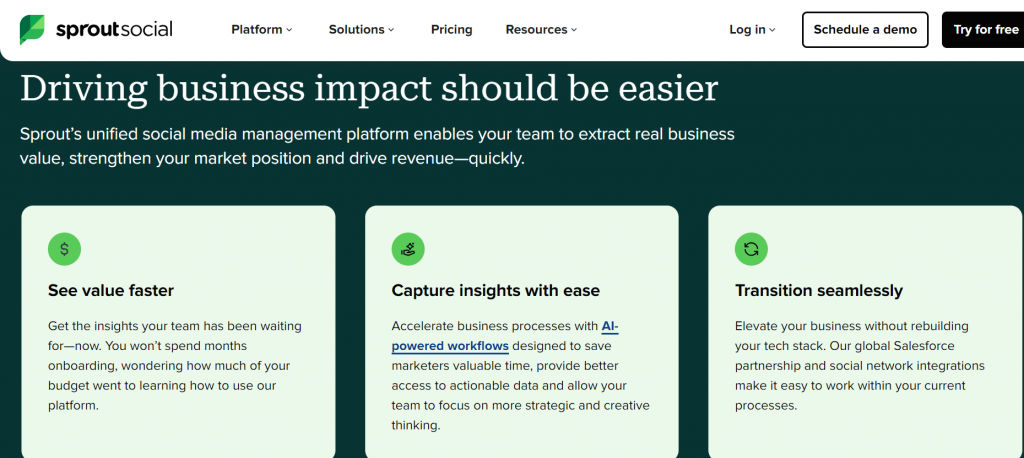Expand the Platform dropdown chevron
This screenshot has width=1024, height=458.
pos(290,30)
